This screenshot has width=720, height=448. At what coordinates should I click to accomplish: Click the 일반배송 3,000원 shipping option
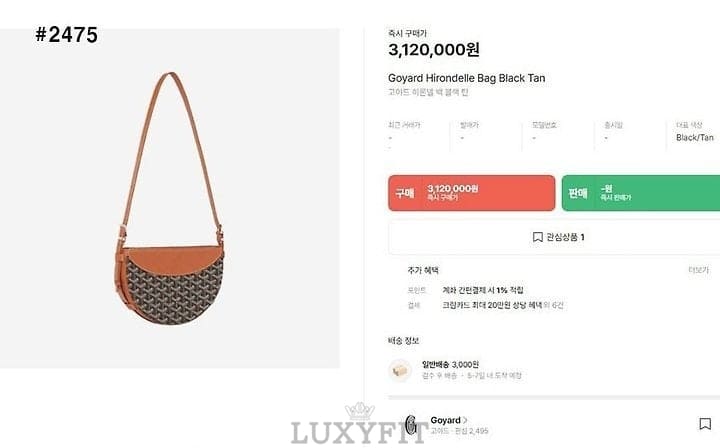tap(450, 364)
